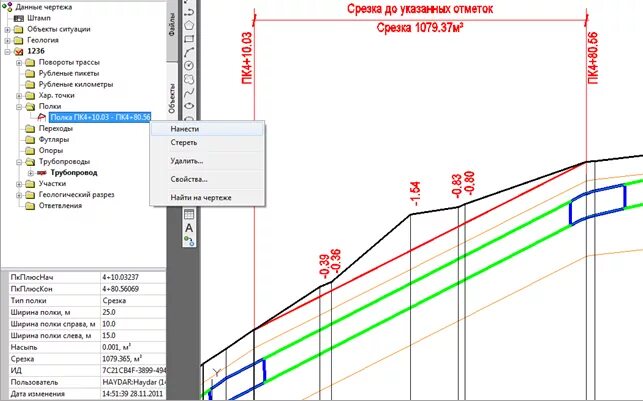Click the Срезка value 1079.365, м³
643x401 pixels.
pos(132,359)
